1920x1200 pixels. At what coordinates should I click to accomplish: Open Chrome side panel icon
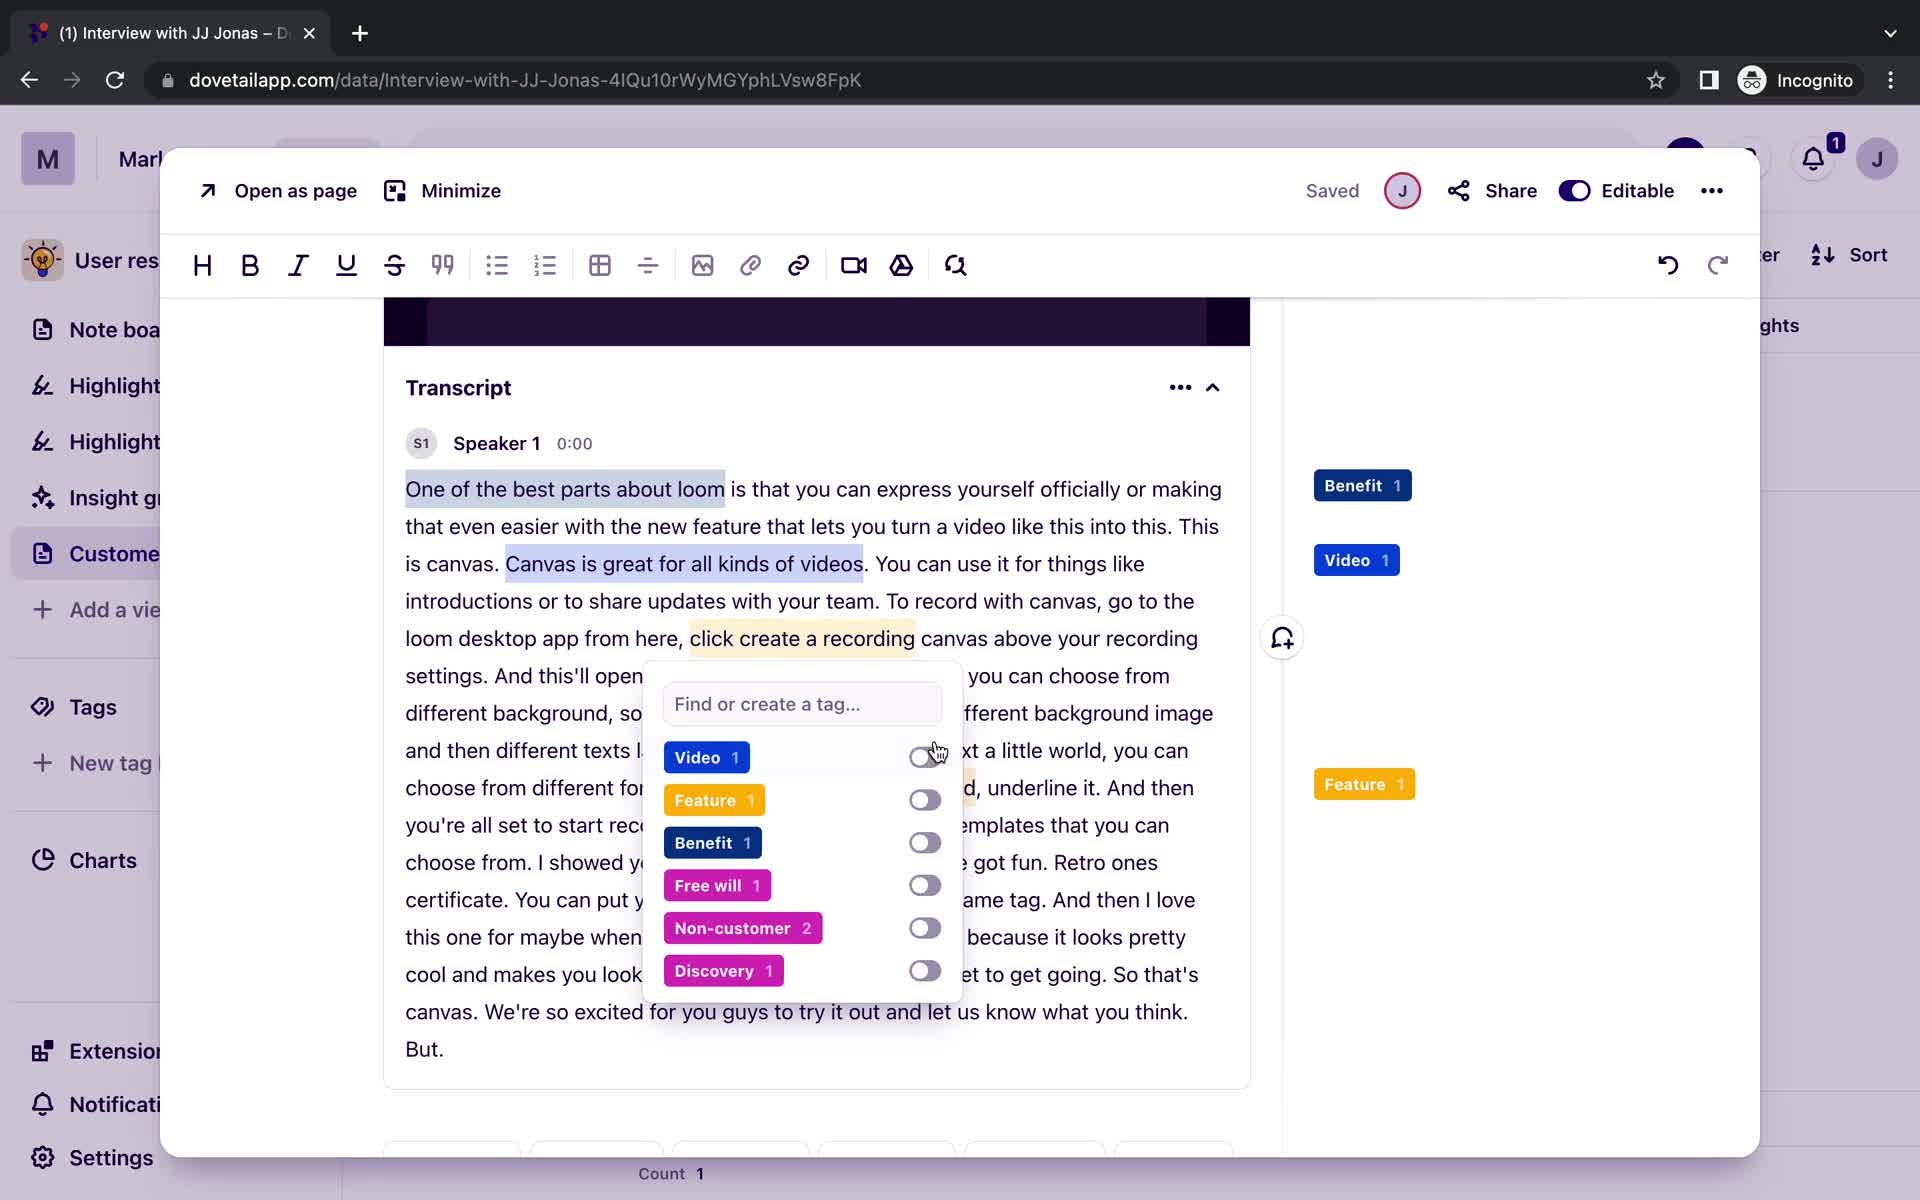[x=1709, y=80]
